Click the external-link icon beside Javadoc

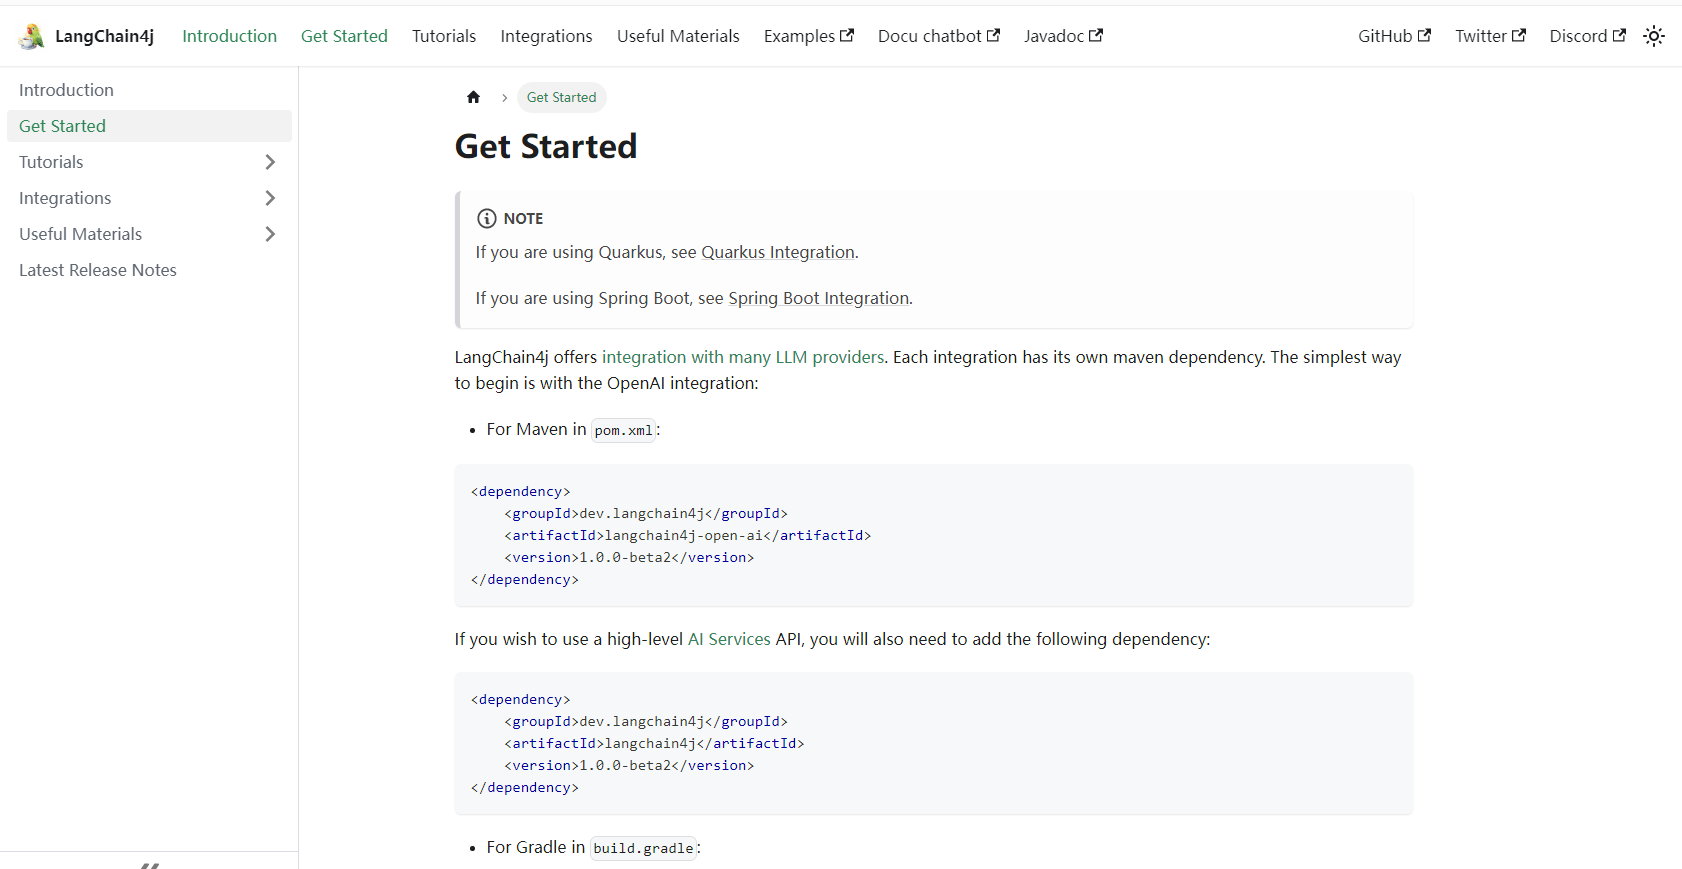click(1096, 35)
